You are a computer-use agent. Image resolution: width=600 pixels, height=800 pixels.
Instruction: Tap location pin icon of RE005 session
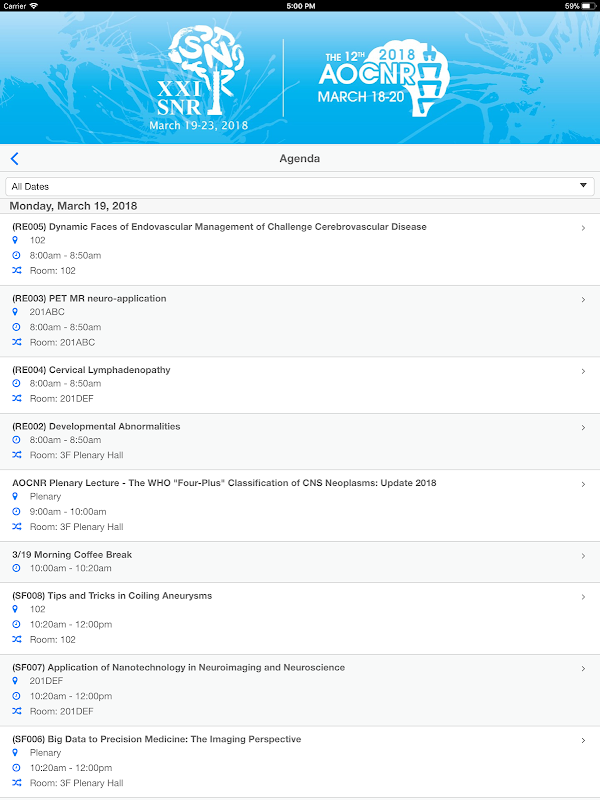point(15,240)
